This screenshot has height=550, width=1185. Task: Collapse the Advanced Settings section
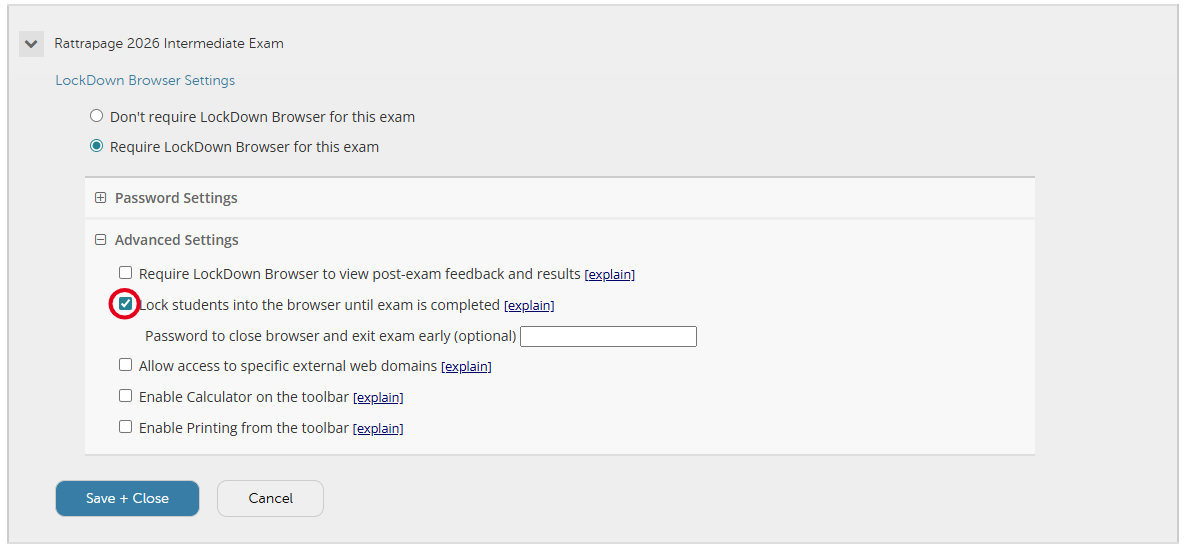100,240
